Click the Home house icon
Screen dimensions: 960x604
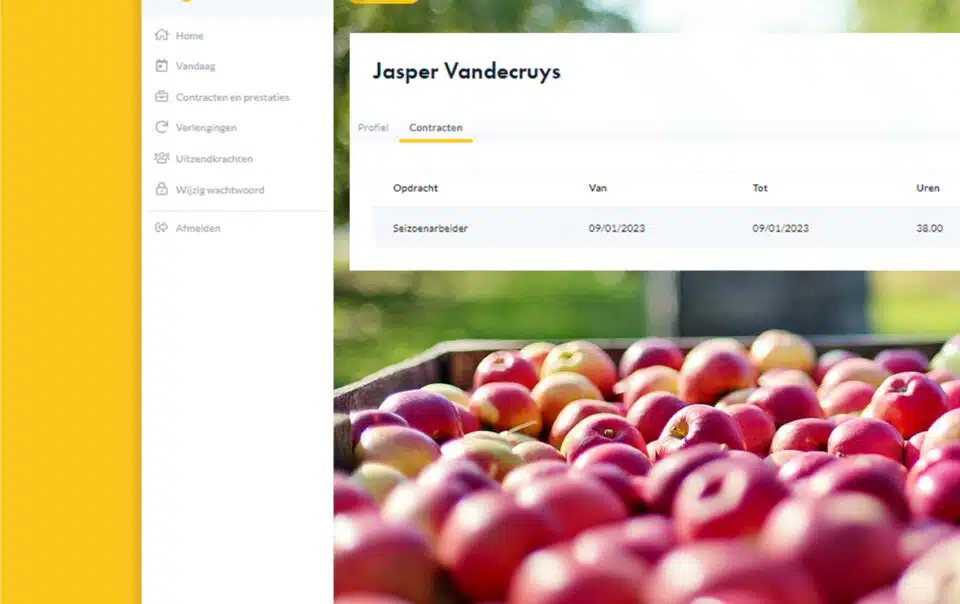pos(162,35)
